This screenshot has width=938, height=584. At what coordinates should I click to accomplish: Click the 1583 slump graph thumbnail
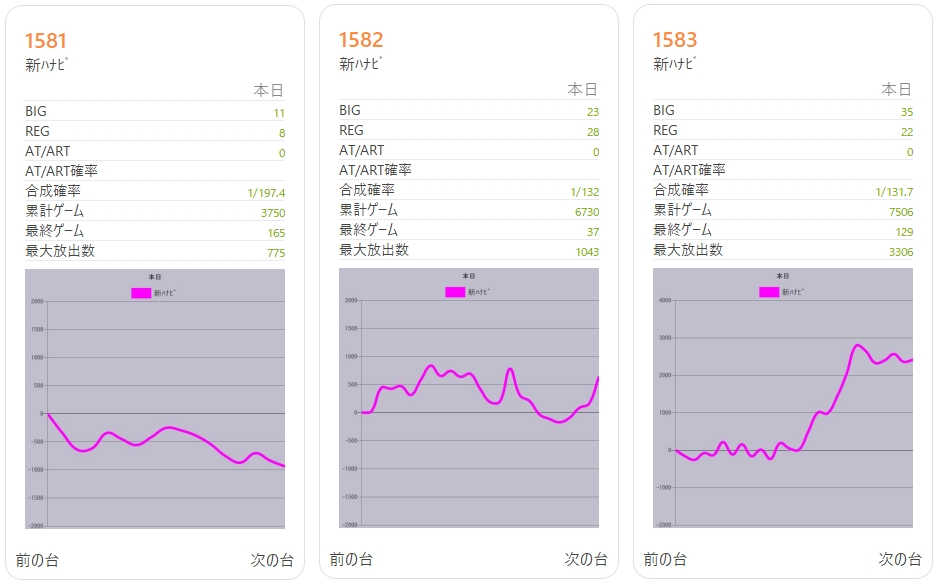click(783, 399)
